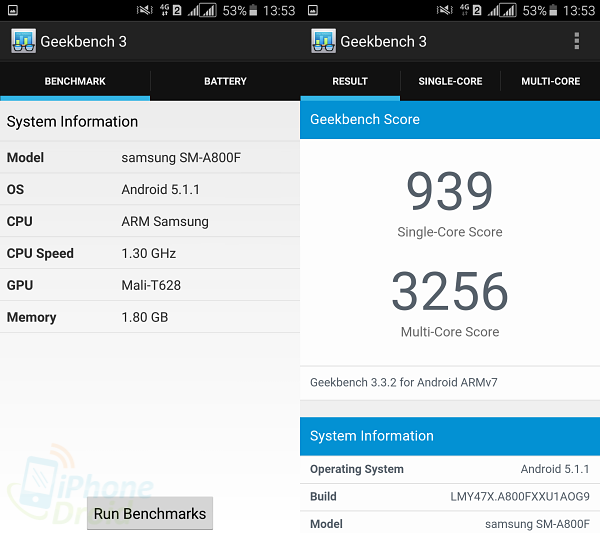Tap the Model row on the result screen

(x=450, y=523)
